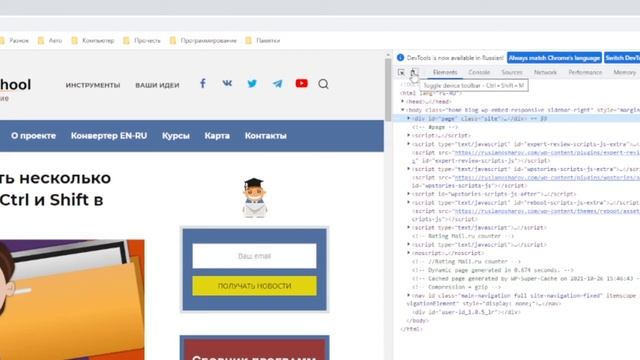Viewport: 640px width, 360px height.
Task: Click the Switch DevTools button
Action: (622, 58)
